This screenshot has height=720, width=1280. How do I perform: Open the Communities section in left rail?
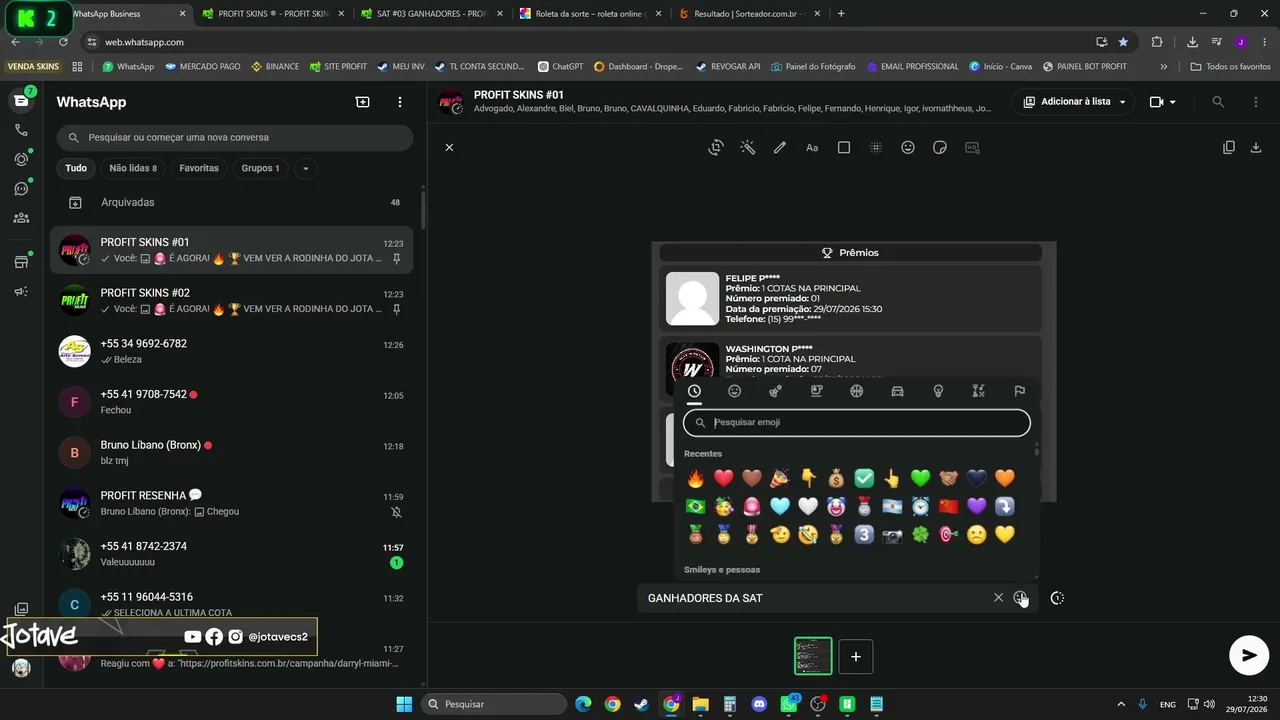(x=21, y=218)
